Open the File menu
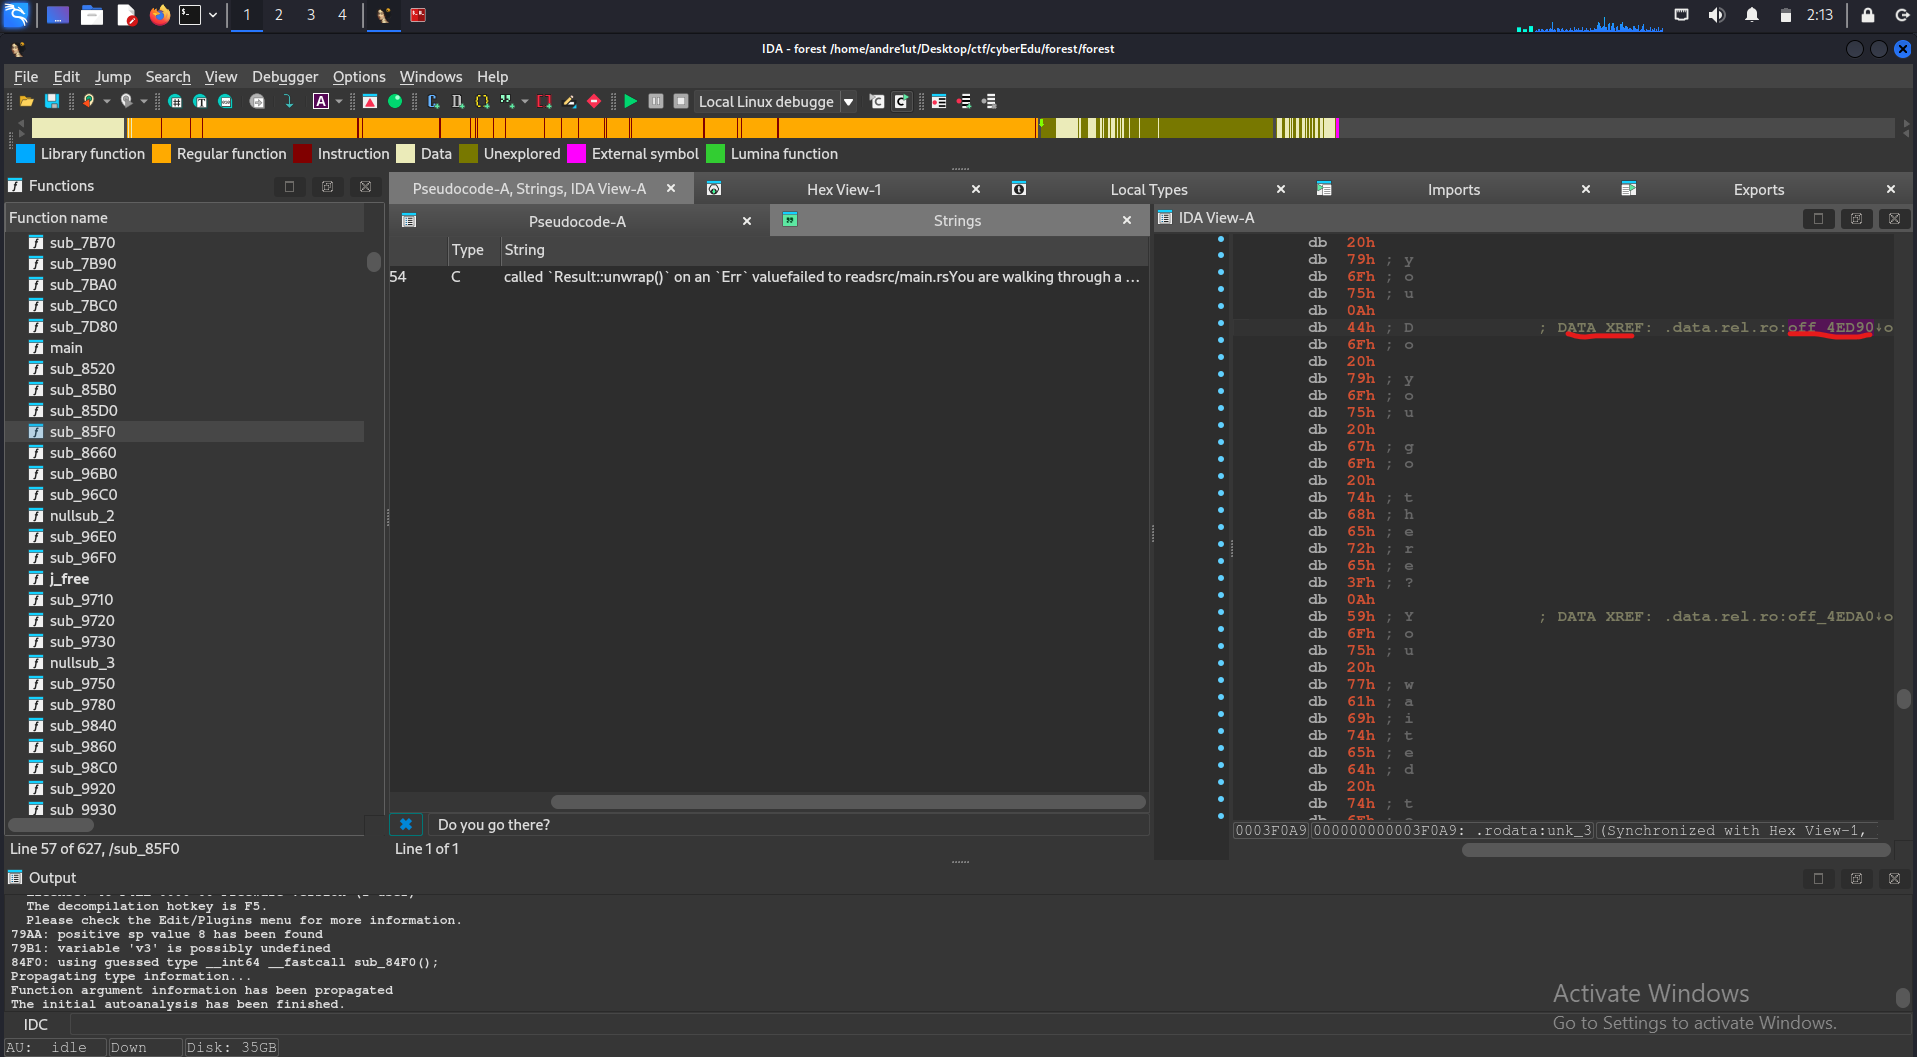 [26, 76]
